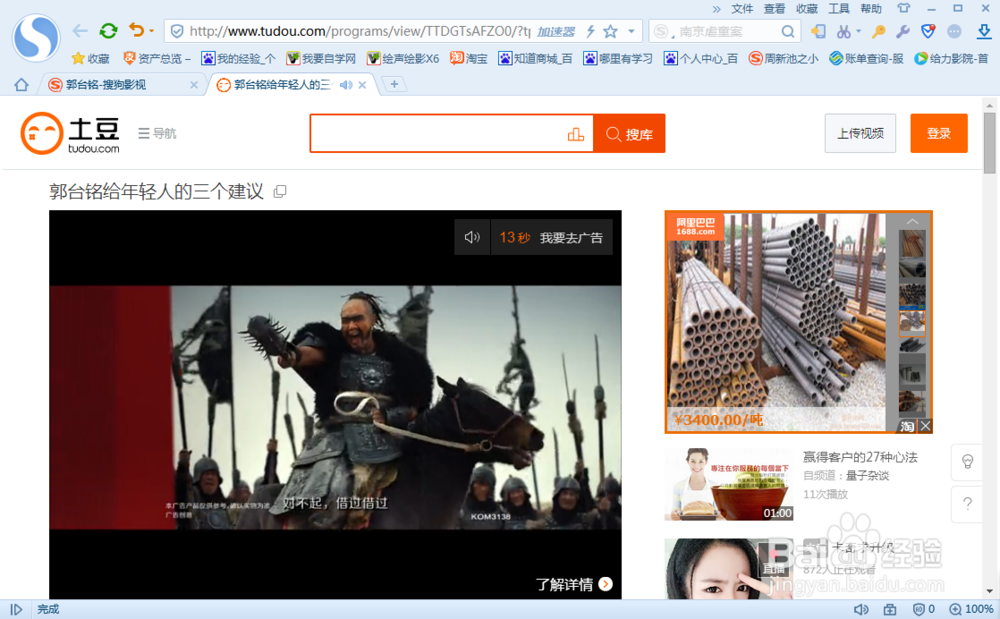
Task: Click 我要去广告 to skip the ad
Action: pyautogui.click(x=571, y=238)
